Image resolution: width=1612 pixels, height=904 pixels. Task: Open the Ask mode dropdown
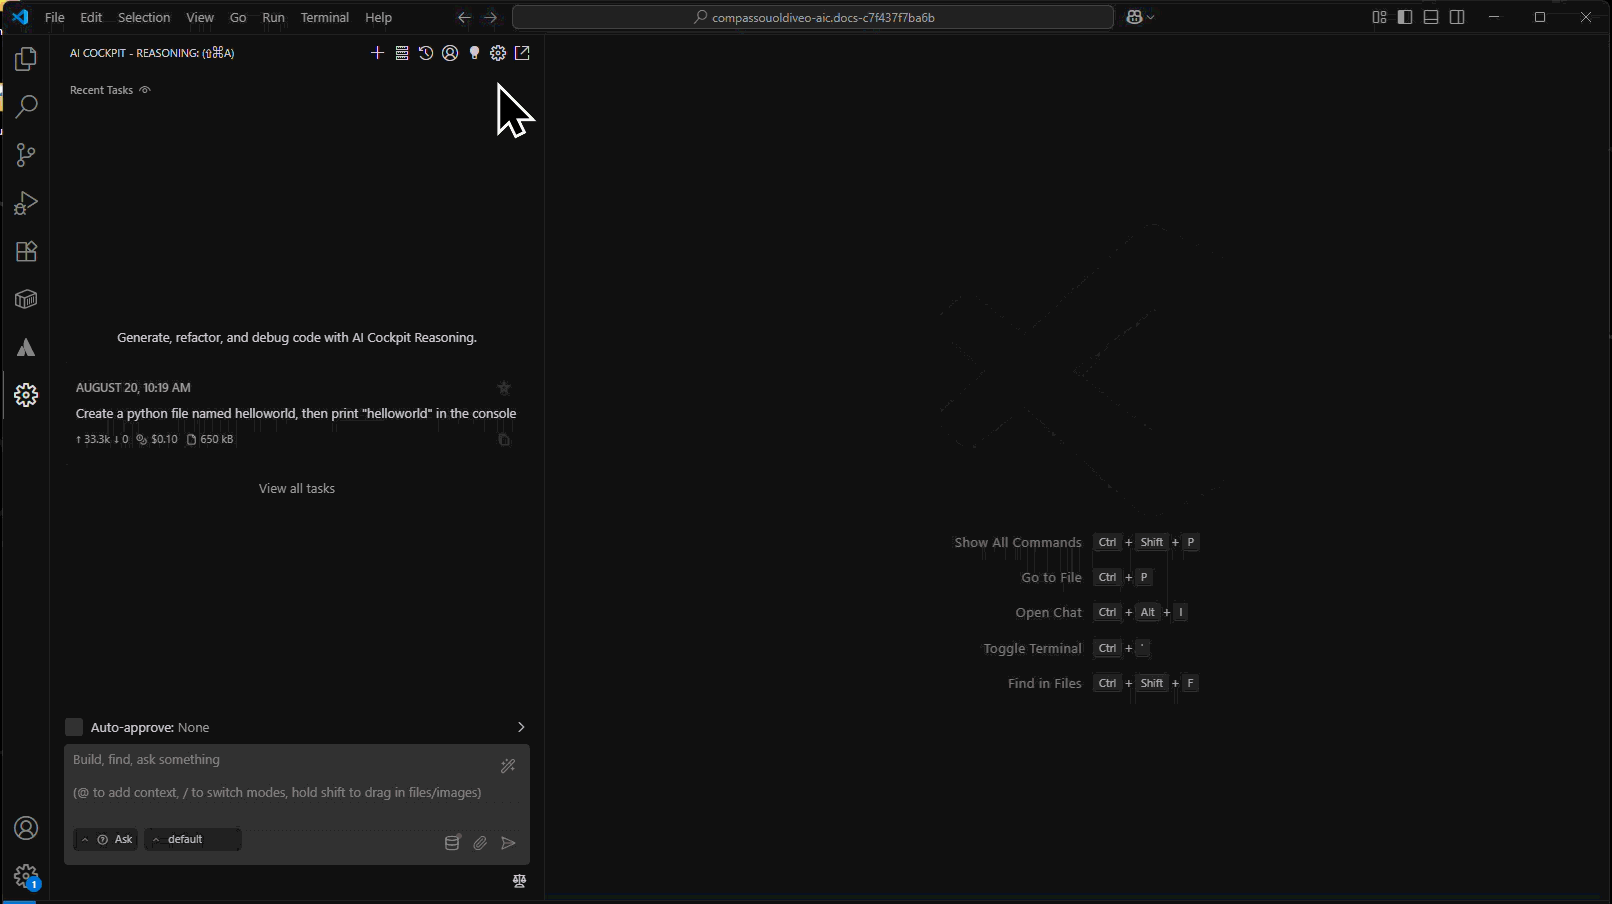107,839
